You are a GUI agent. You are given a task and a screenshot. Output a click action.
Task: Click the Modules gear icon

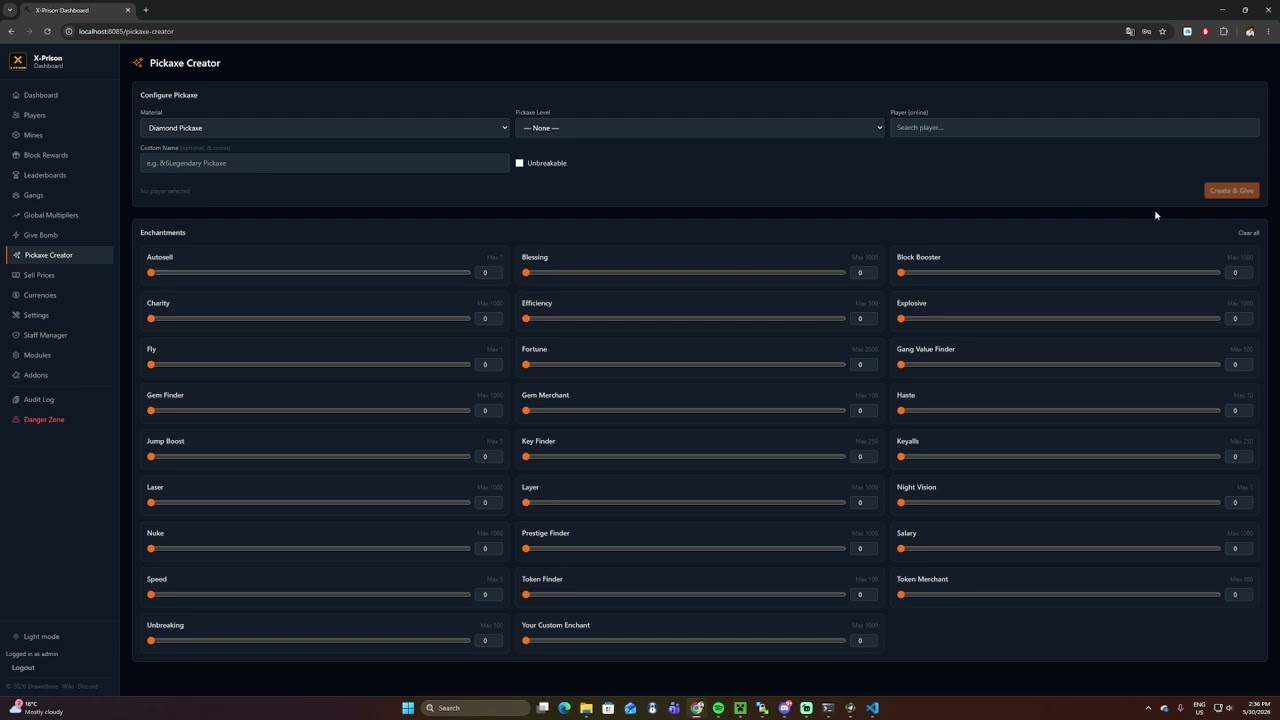tap(16, 355)
